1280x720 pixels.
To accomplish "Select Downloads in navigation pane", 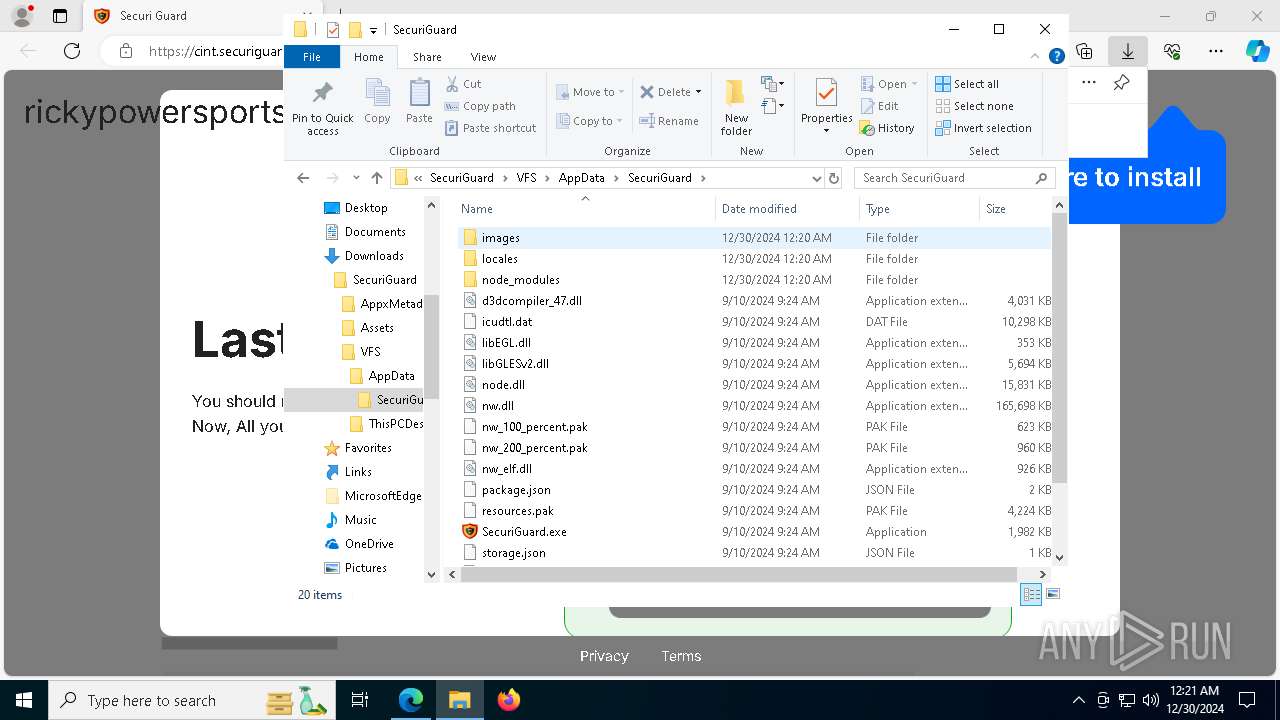I will coord(374,256).
